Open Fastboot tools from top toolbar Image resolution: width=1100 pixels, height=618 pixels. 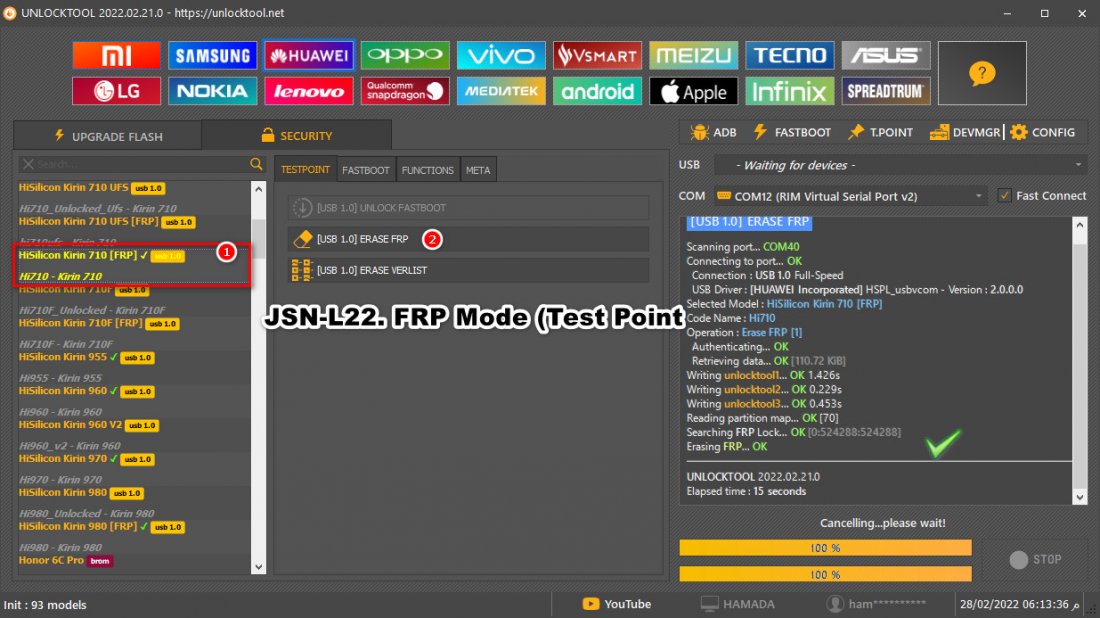(792, 133)
